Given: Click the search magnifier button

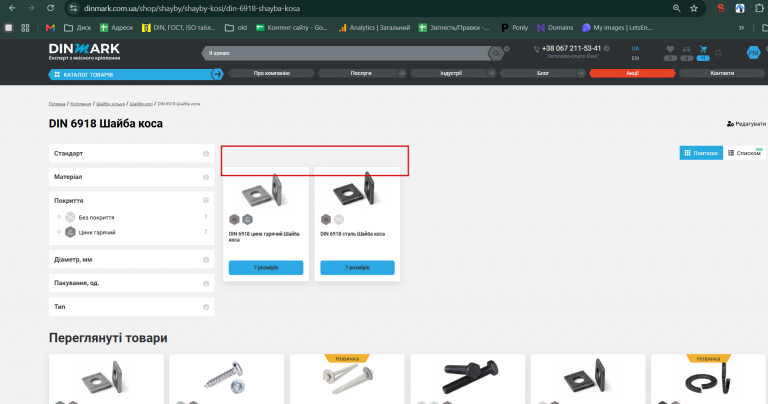Looking at the screenshot, I should 496,53.
